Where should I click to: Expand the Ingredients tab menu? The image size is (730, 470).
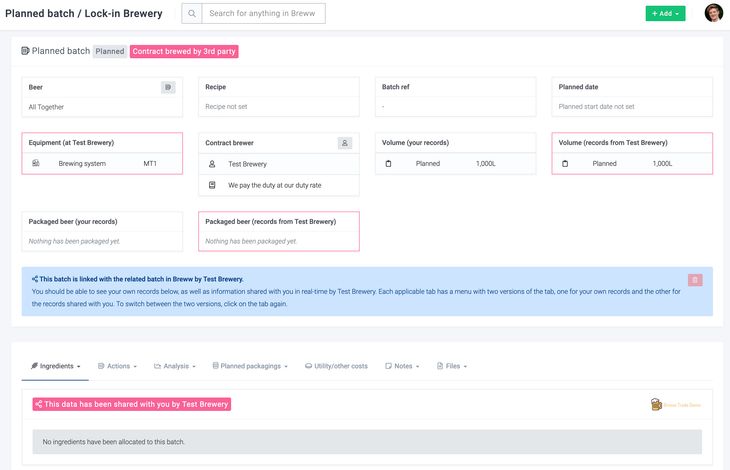(56, 366)
